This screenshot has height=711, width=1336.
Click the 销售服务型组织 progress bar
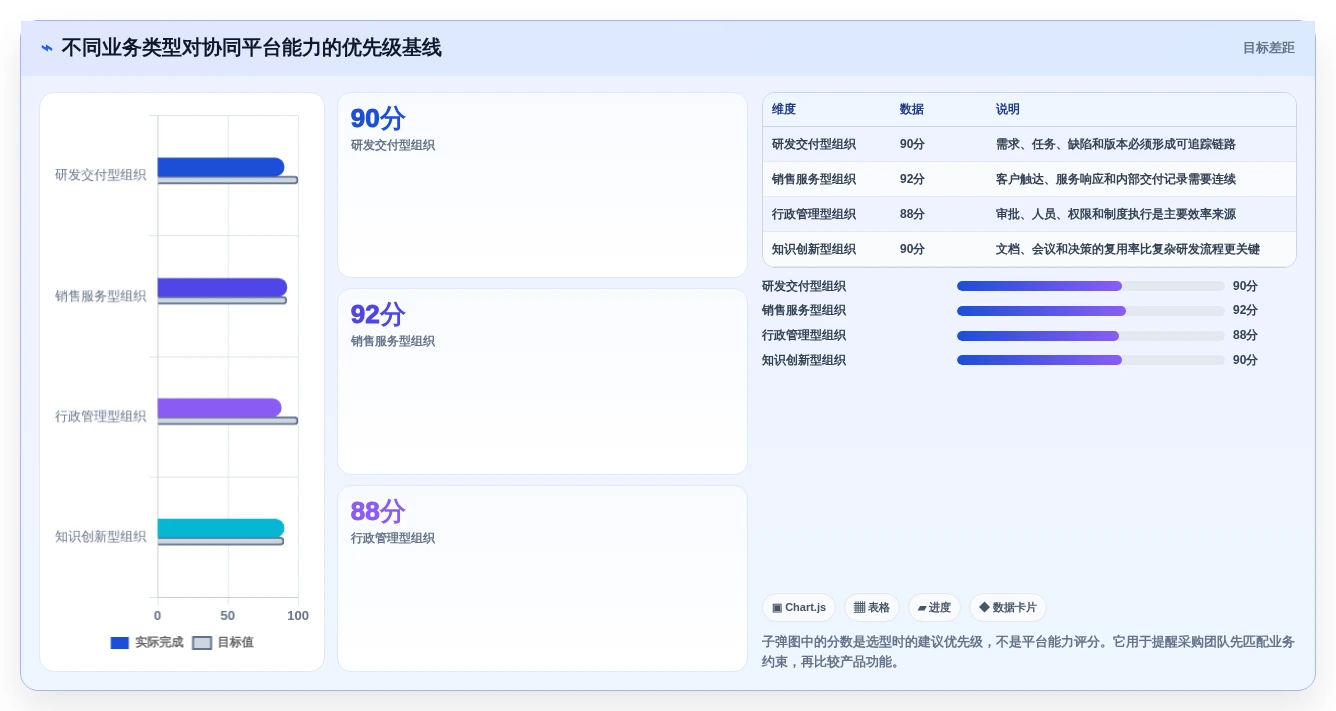click(1090, 311)
